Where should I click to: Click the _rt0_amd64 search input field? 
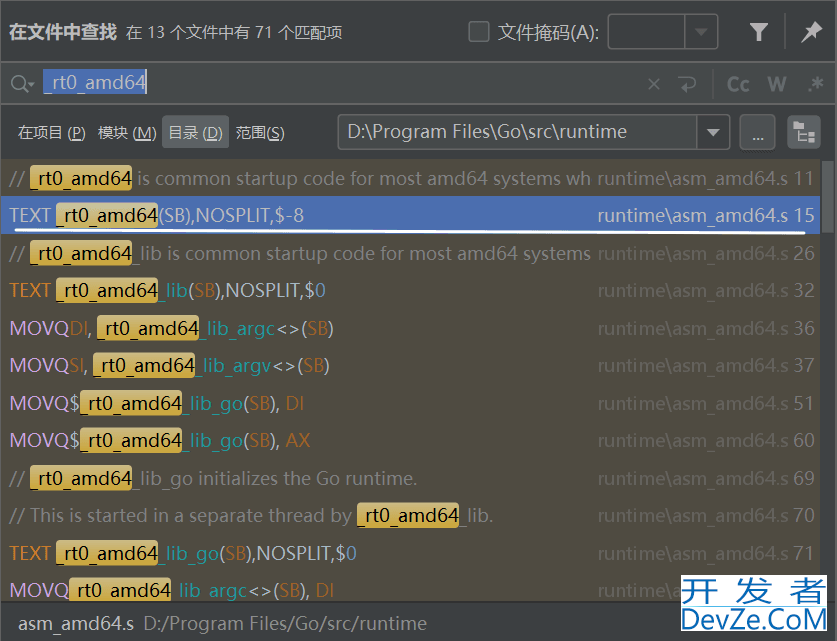pos(342,83)
